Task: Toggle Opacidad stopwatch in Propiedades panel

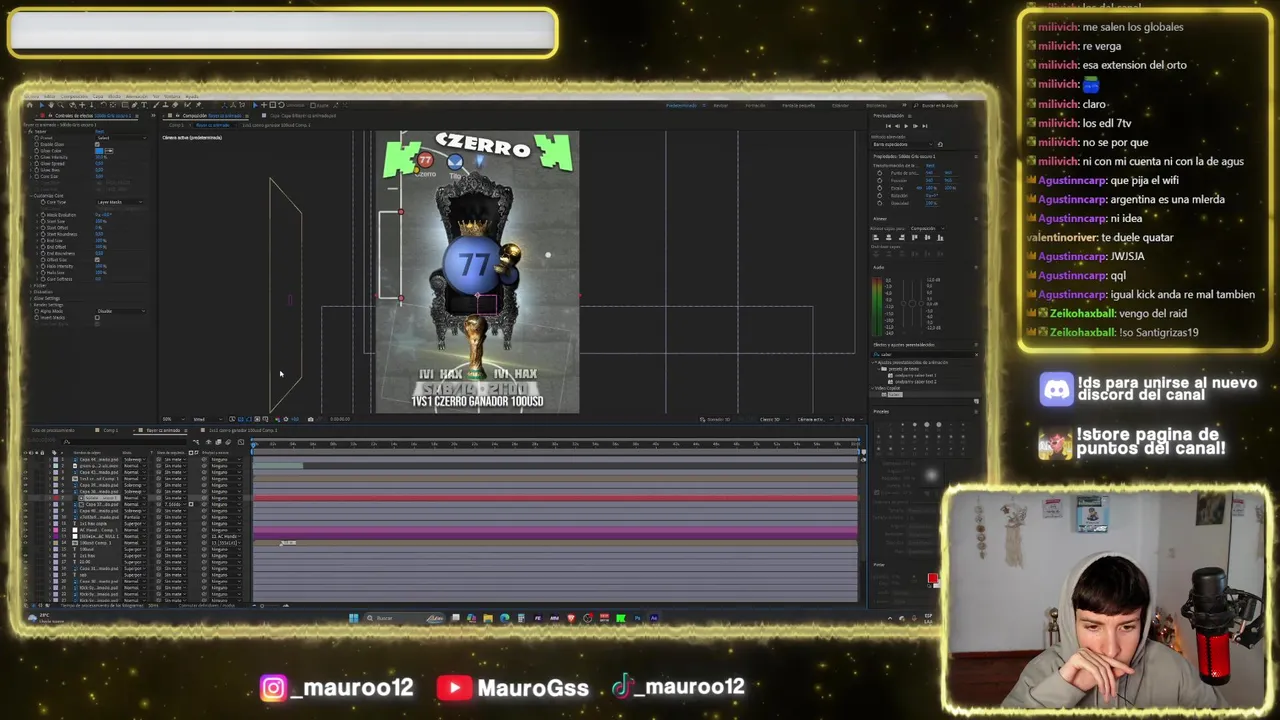Action: (880, 203)
